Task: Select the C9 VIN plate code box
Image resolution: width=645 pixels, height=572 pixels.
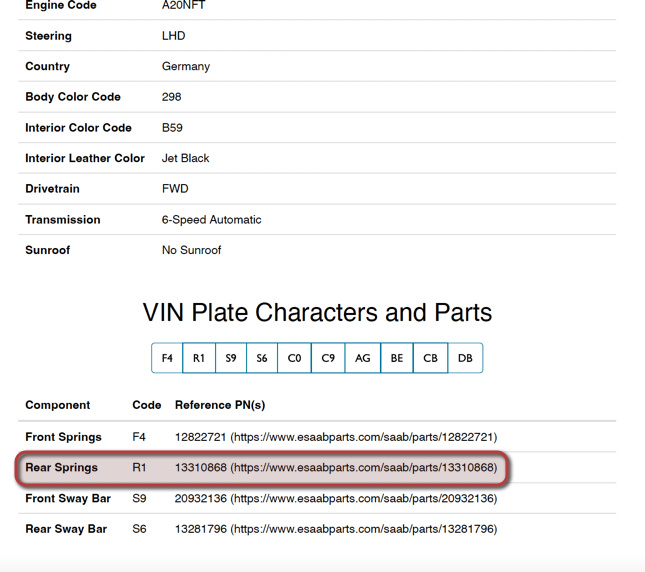Action: click(x=328, y=358)
